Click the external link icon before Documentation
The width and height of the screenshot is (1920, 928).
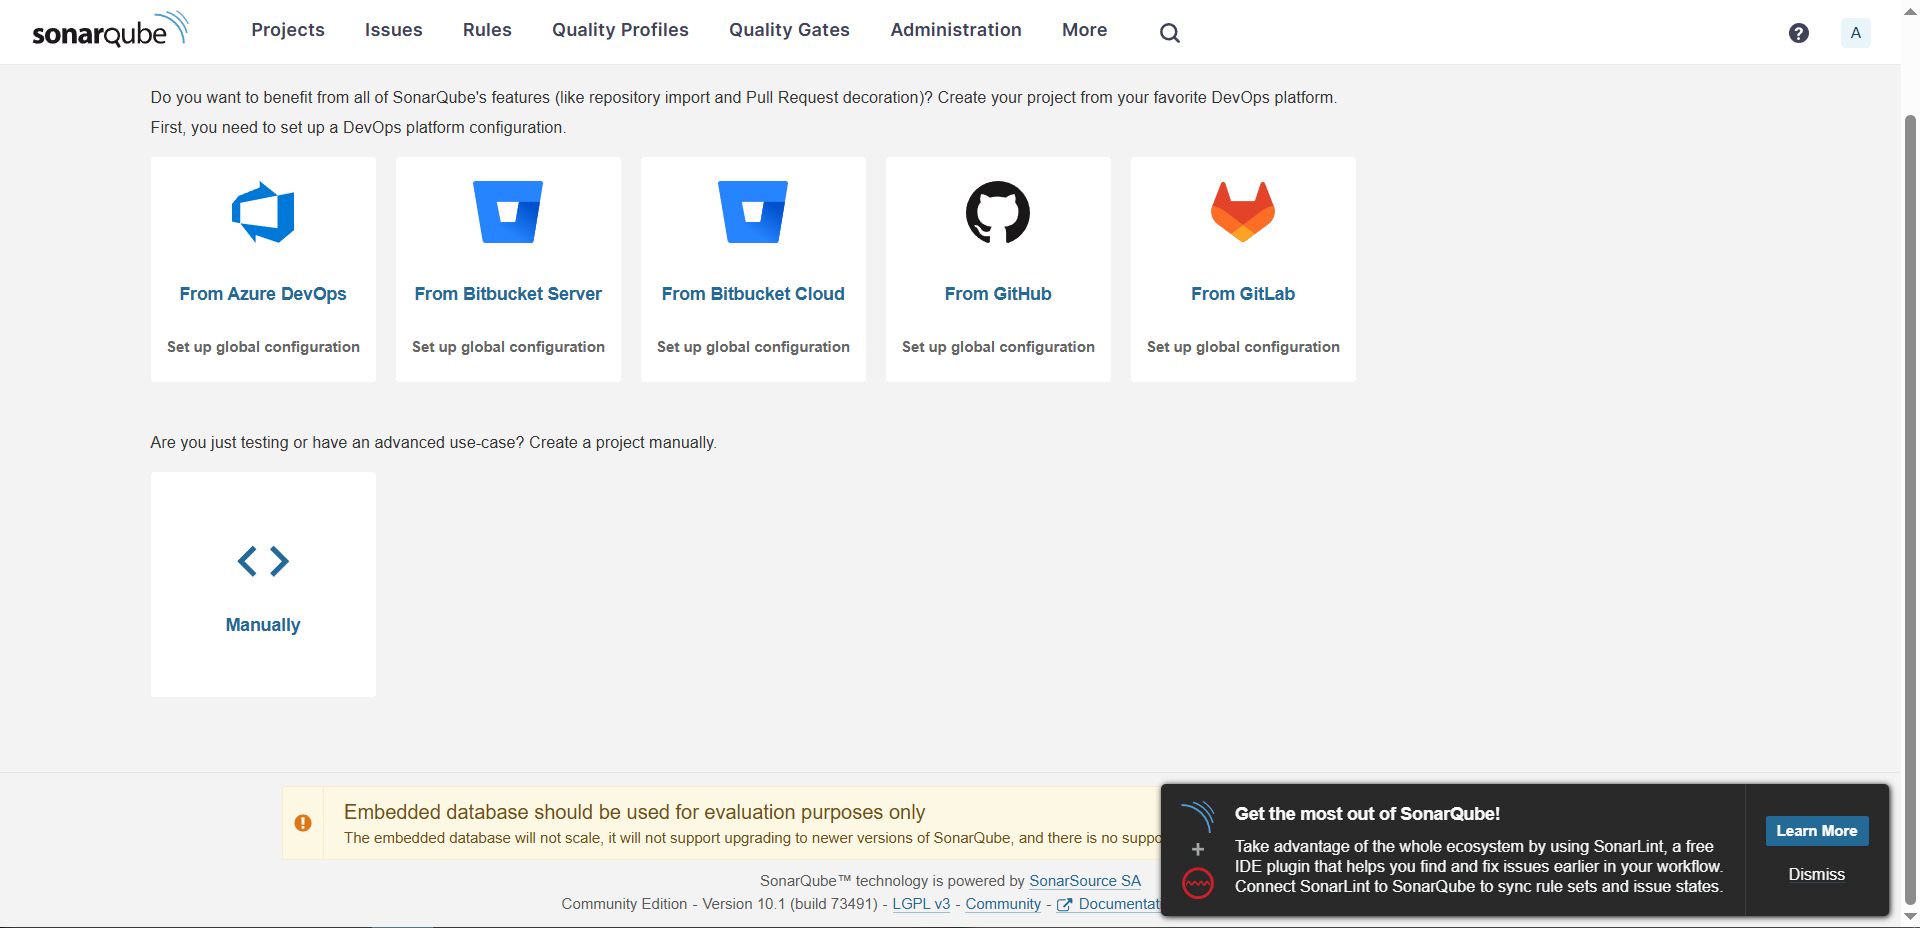(1064, 905)
